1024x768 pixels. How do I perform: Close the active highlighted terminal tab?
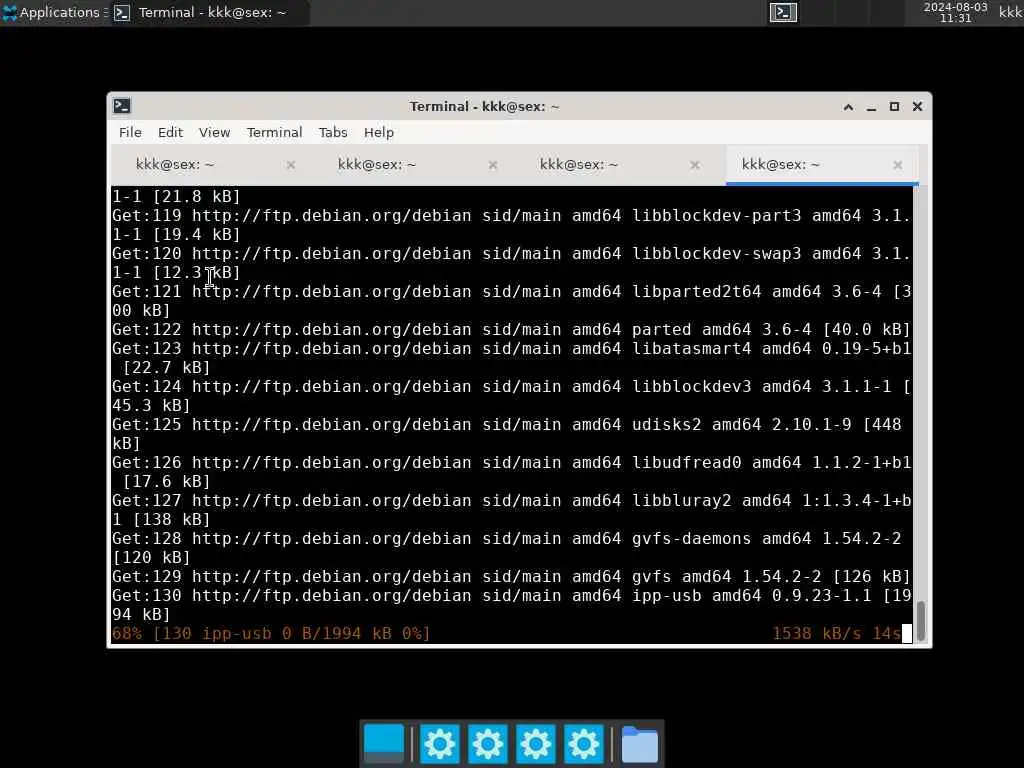898,165
